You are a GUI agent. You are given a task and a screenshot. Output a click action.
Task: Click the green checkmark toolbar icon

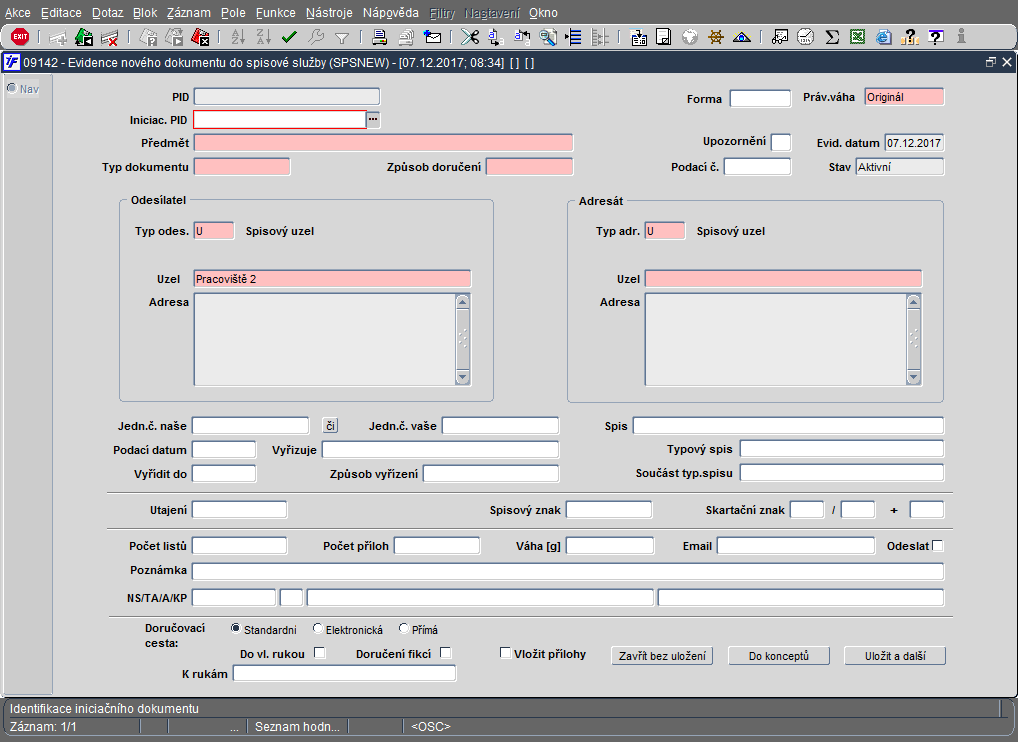(x=290, y=37)
